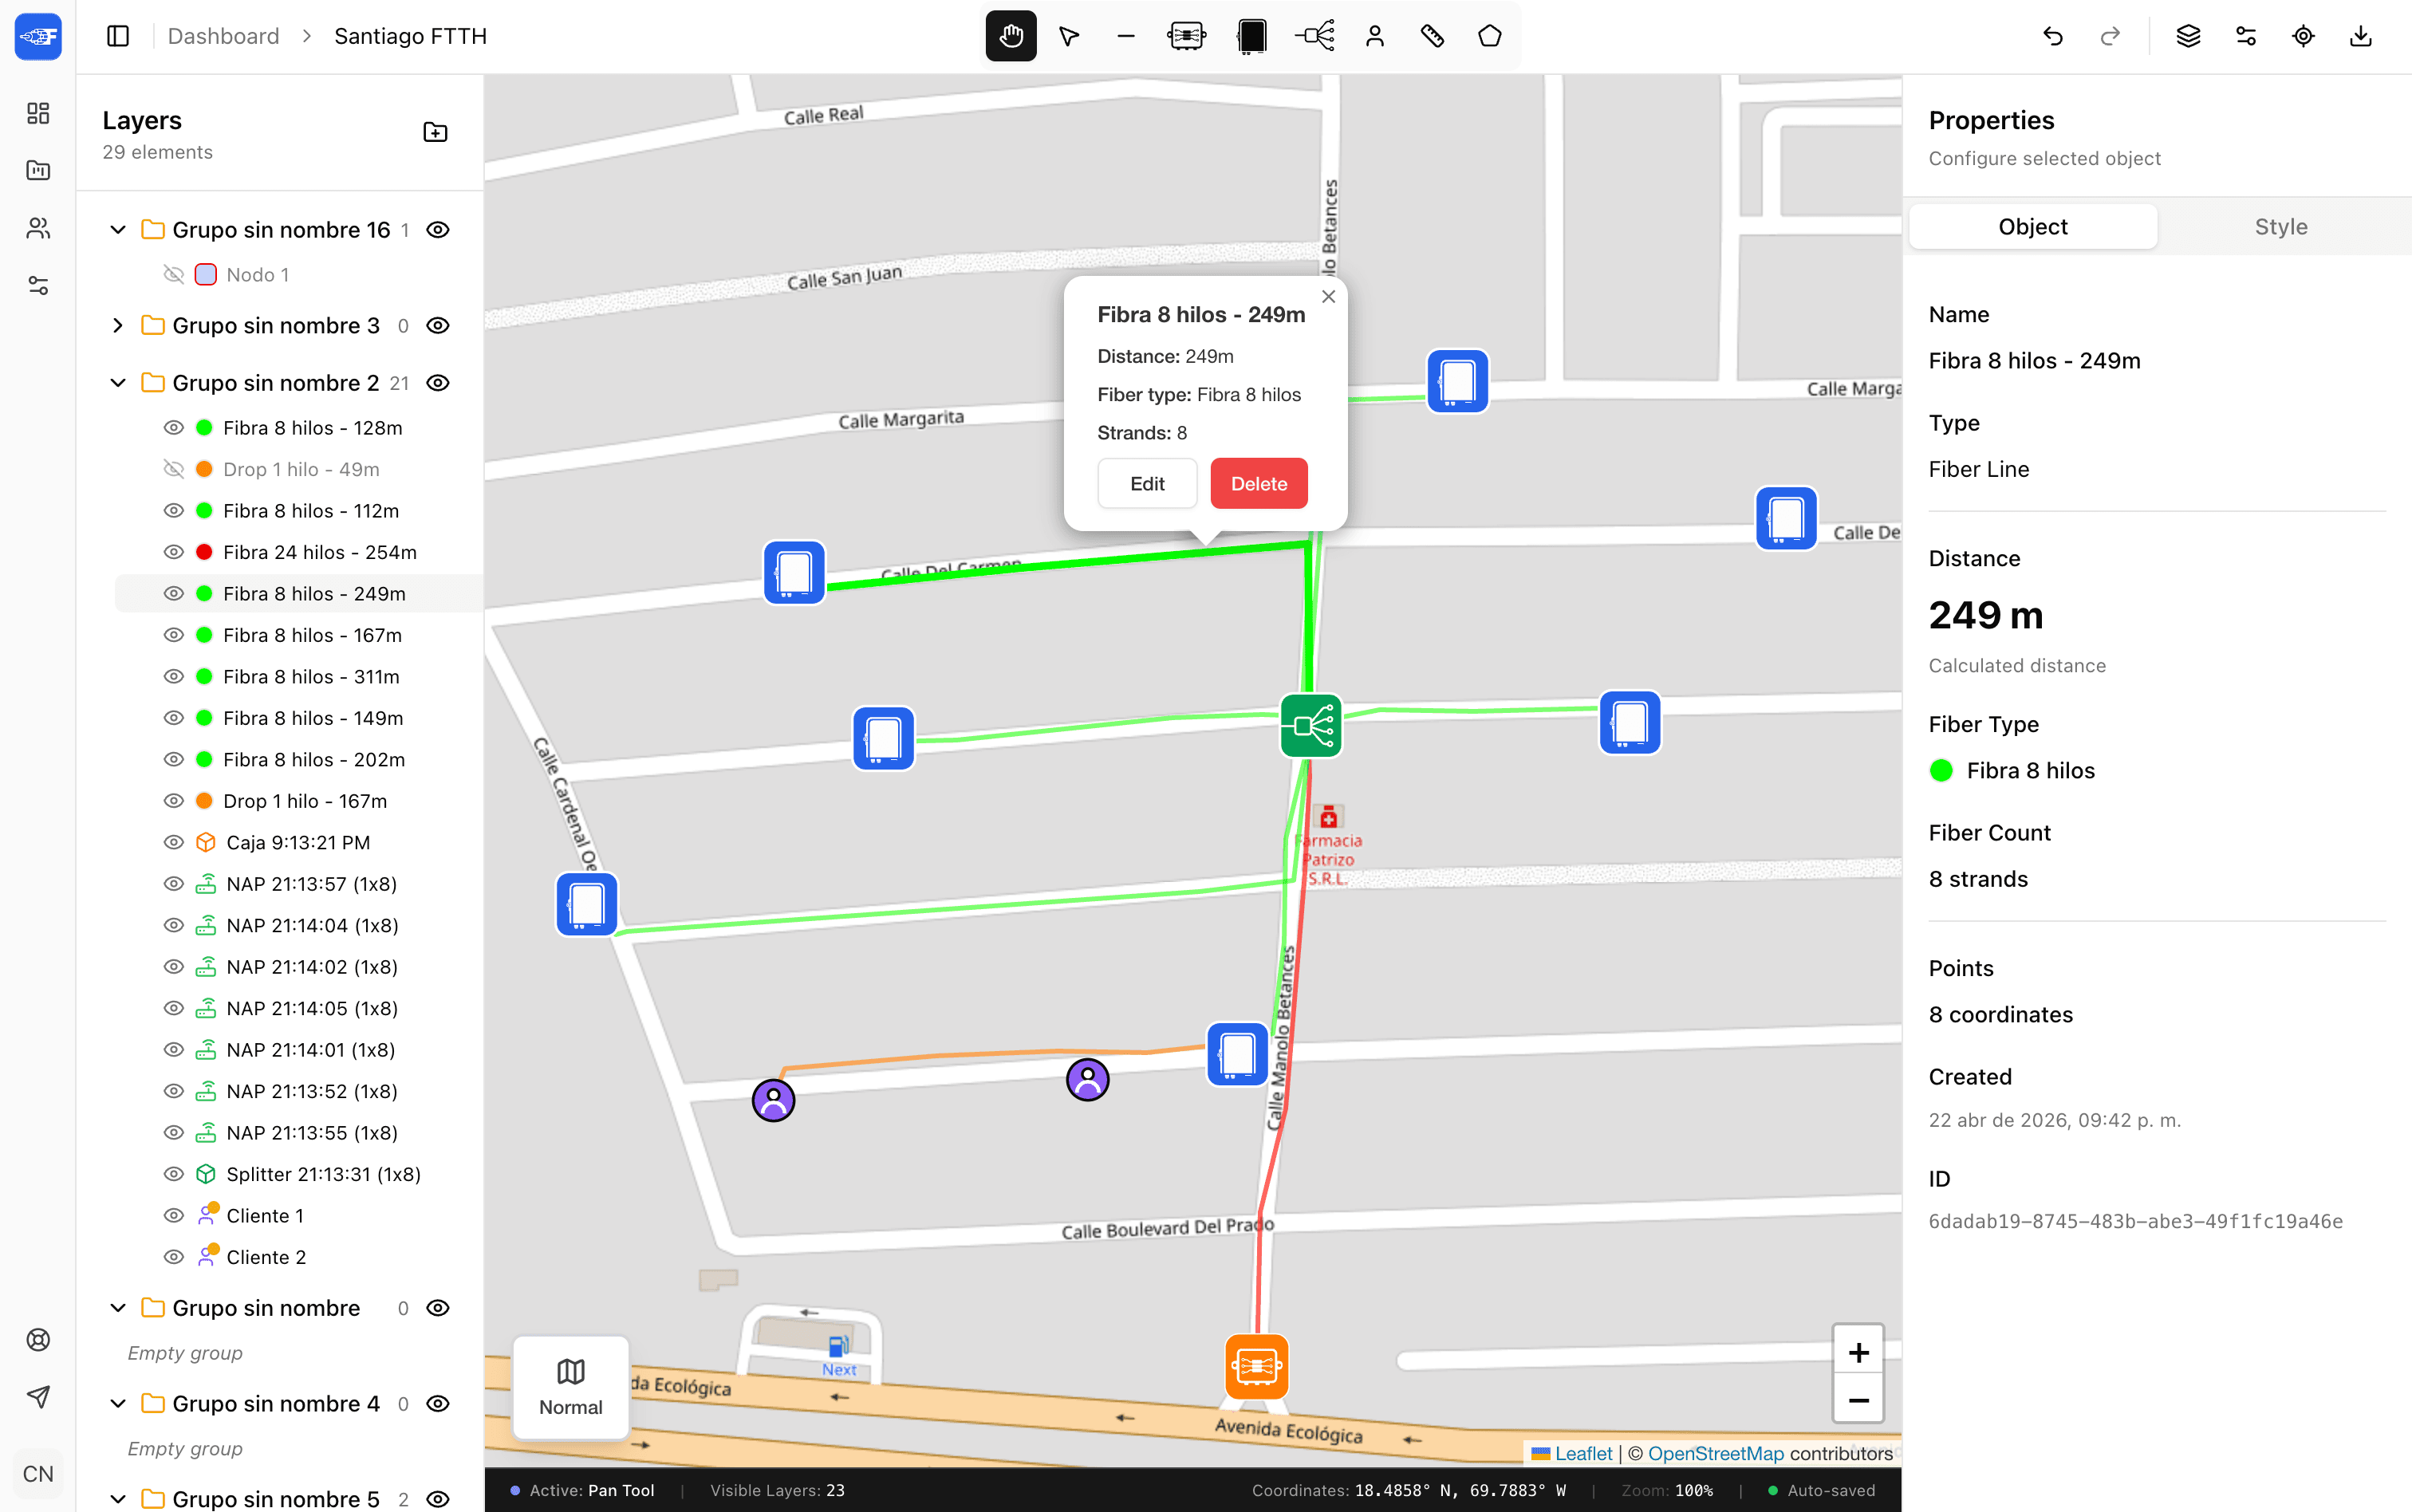Hide Fibra 24 hilos - 254m layer
The height and width of the screenshot is (1512, 2412).
pos(174,552)
